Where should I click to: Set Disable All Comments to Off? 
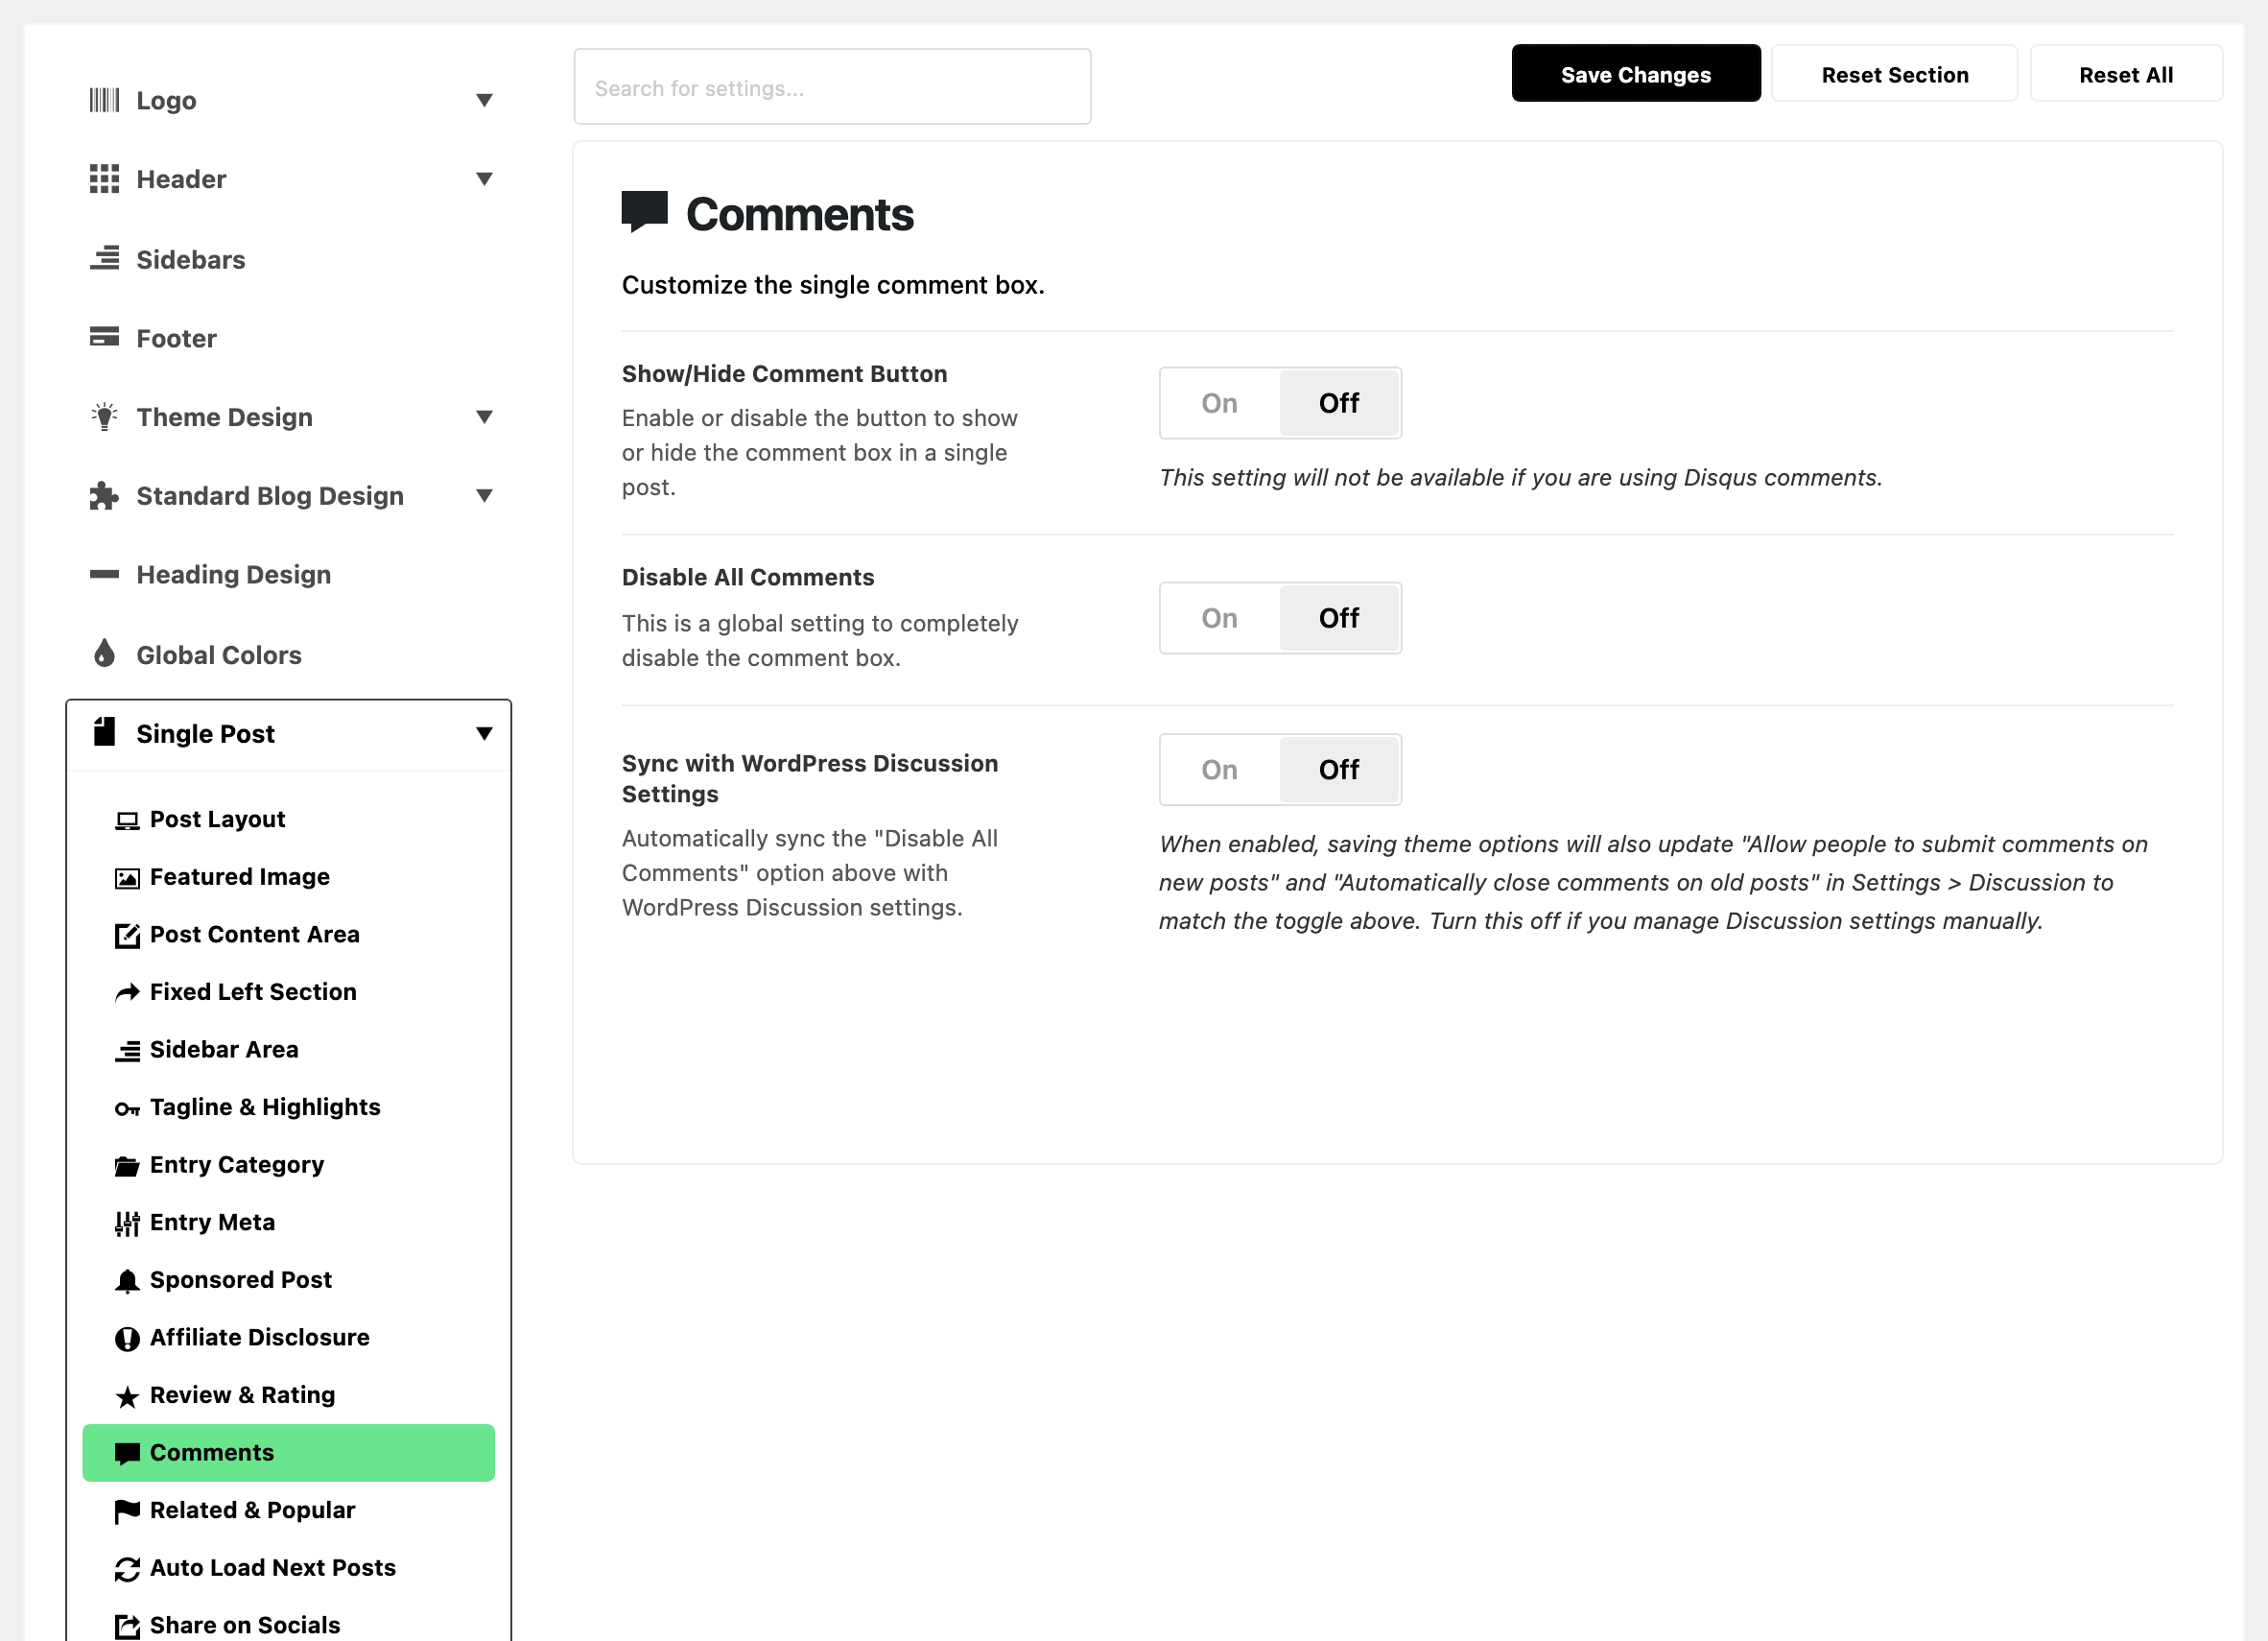click(x=1338, y=618)
